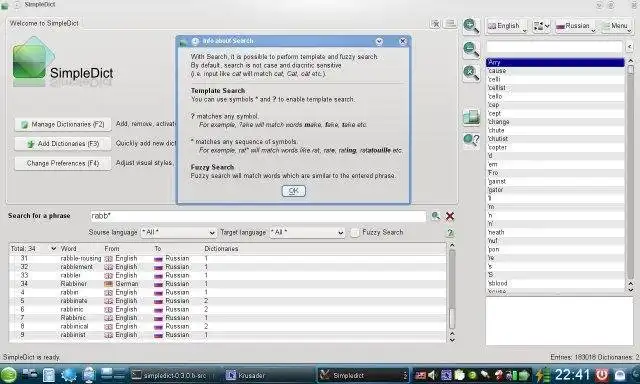This screenshot has height=384, width=640.
Task: Click the file manager icon in taskbar
Action: [x=49, y=375]
